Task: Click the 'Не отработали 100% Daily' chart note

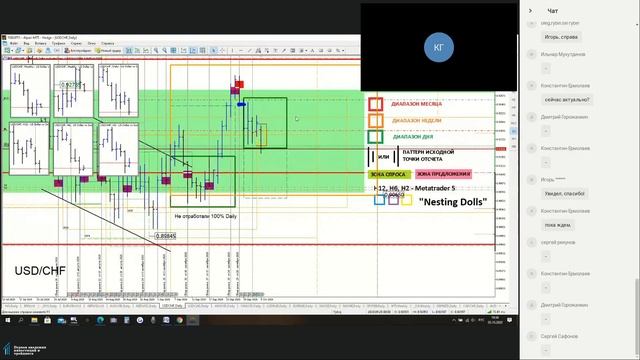Action: [205, 216]
